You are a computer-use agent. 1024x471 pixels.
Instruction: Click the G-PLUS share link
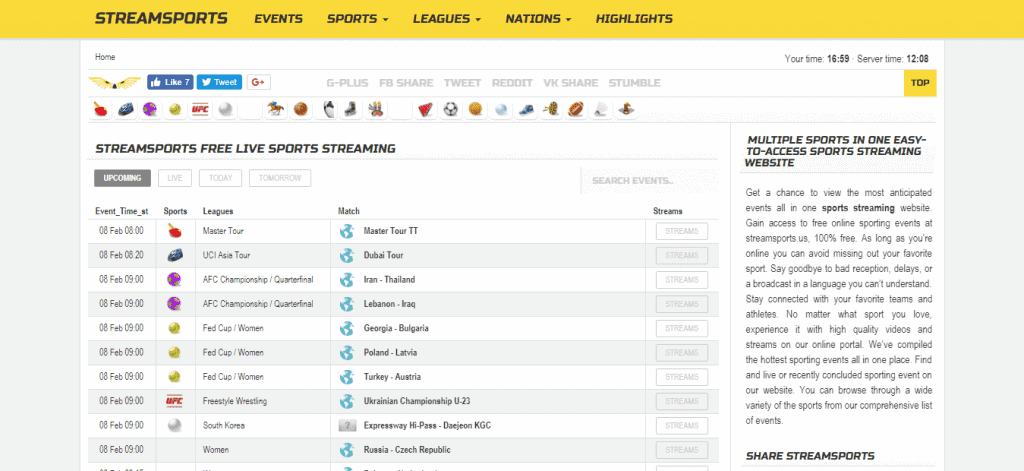347,83
